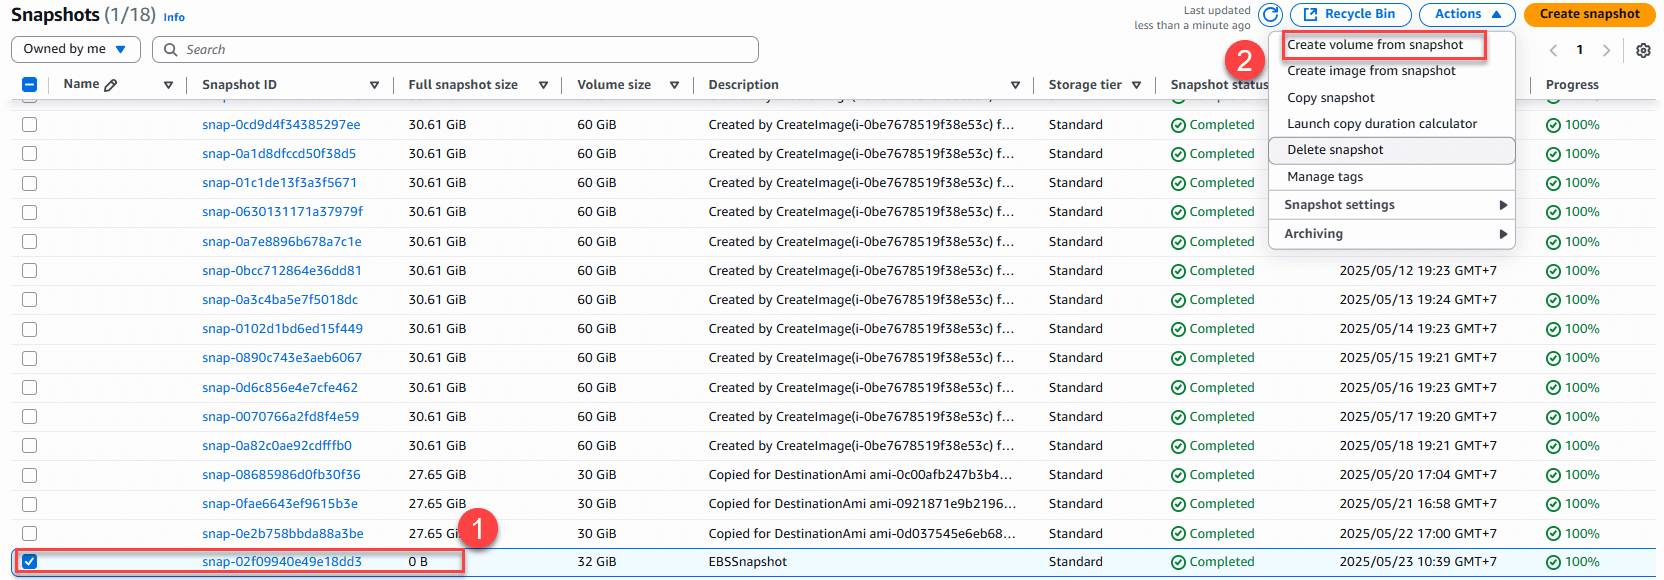Click the edit pencil icon beside Name
This screenshot has width=1664, height=580.
pos(111,85)
